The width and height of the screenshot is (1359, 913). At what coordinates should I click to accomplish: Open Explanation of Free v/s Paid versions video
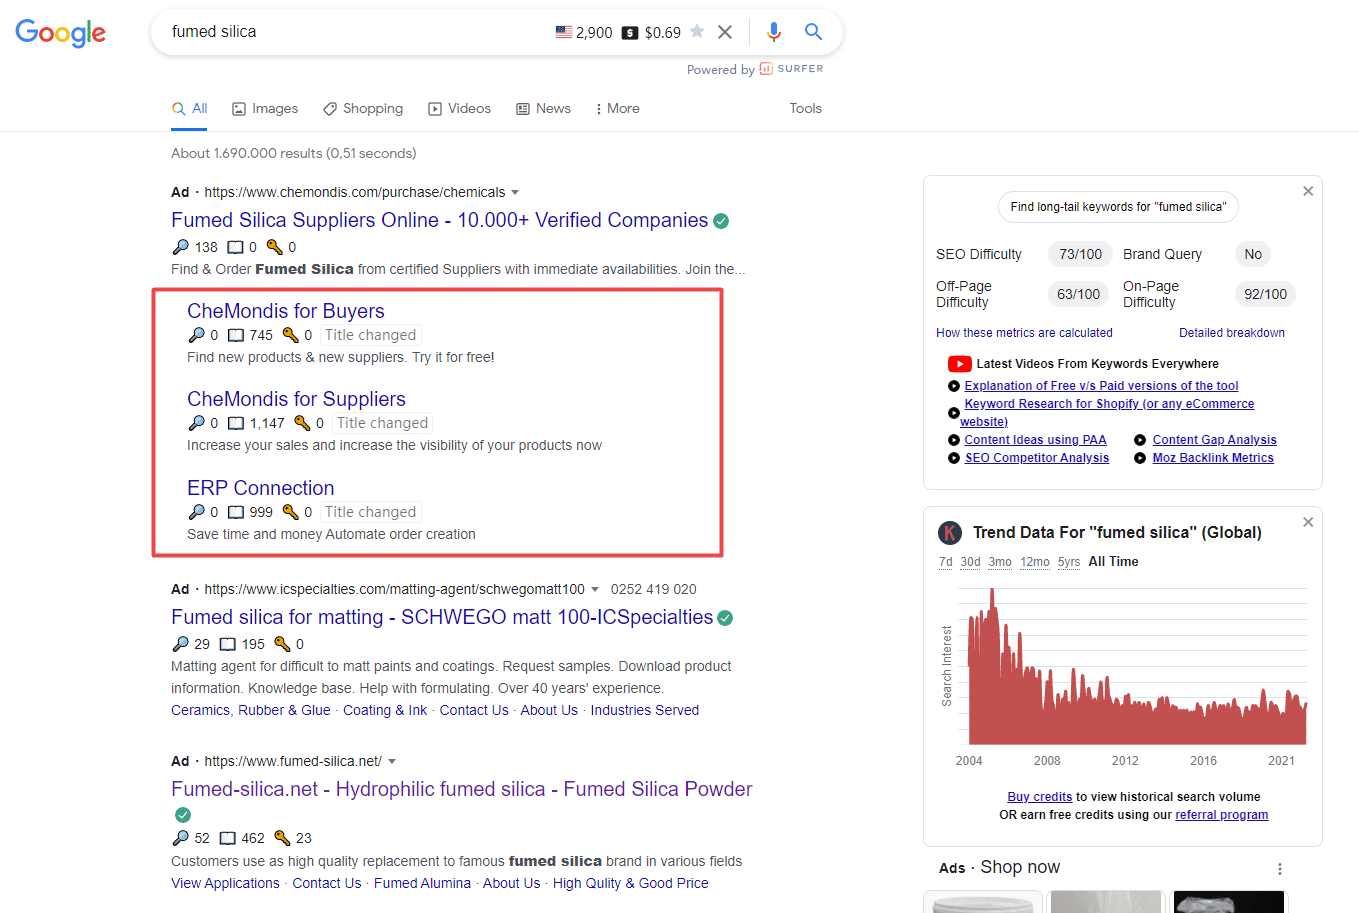(x=1101, y=386)
